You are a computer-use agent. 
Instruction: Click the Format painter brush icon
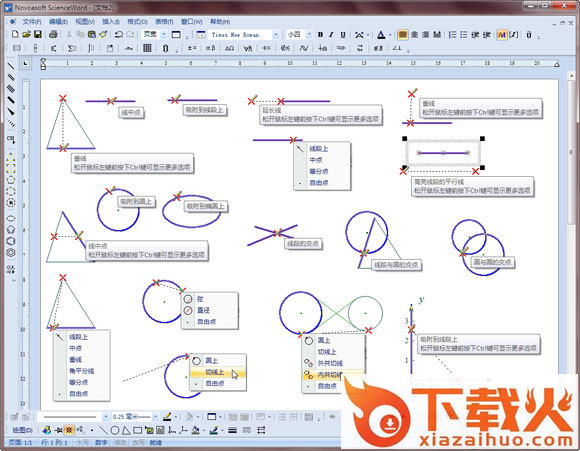click(103, 34)
